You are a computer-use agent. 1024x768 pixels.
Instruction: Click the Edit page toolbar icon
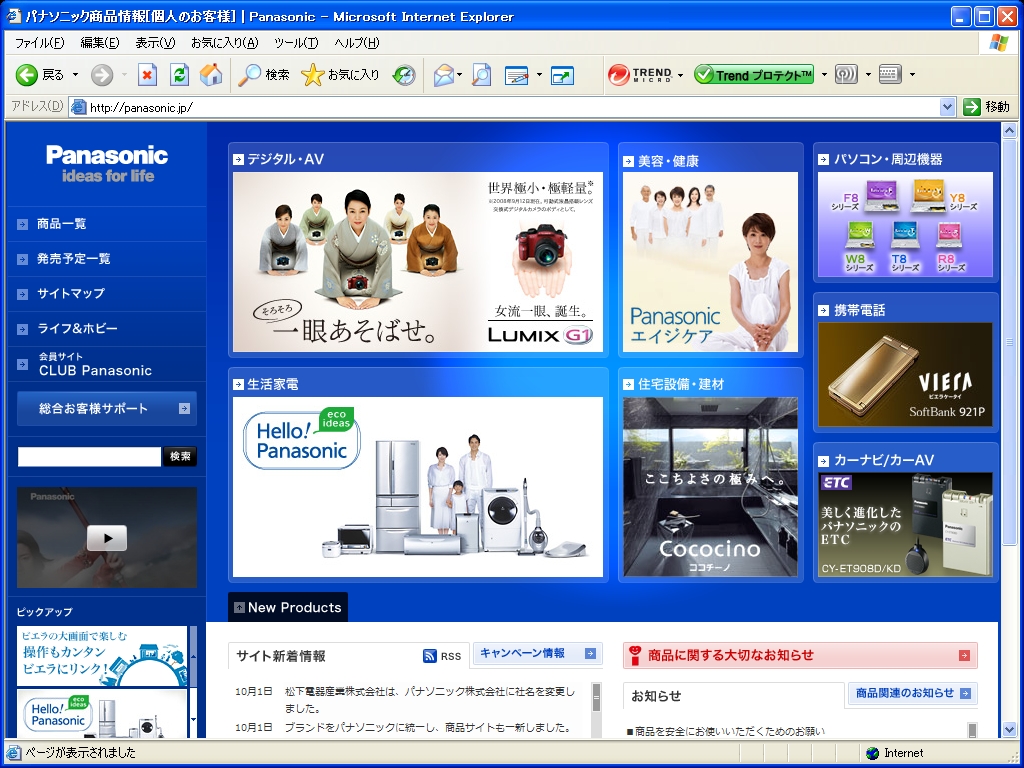pos(517,75)
